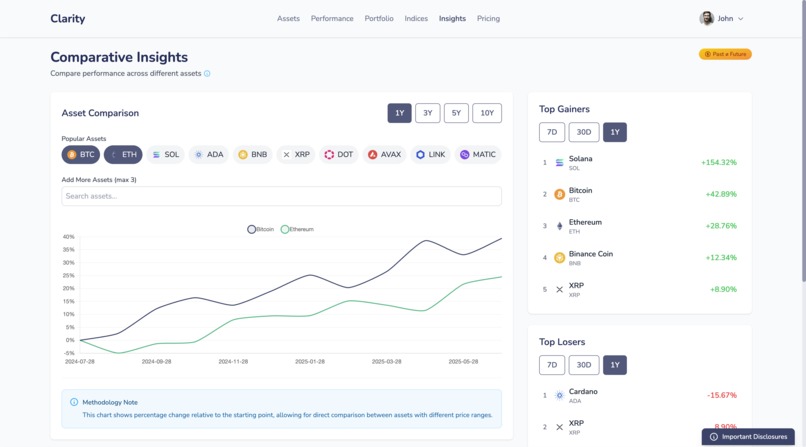Open the Assets nav item
The image size is (806, 447).
288,18
